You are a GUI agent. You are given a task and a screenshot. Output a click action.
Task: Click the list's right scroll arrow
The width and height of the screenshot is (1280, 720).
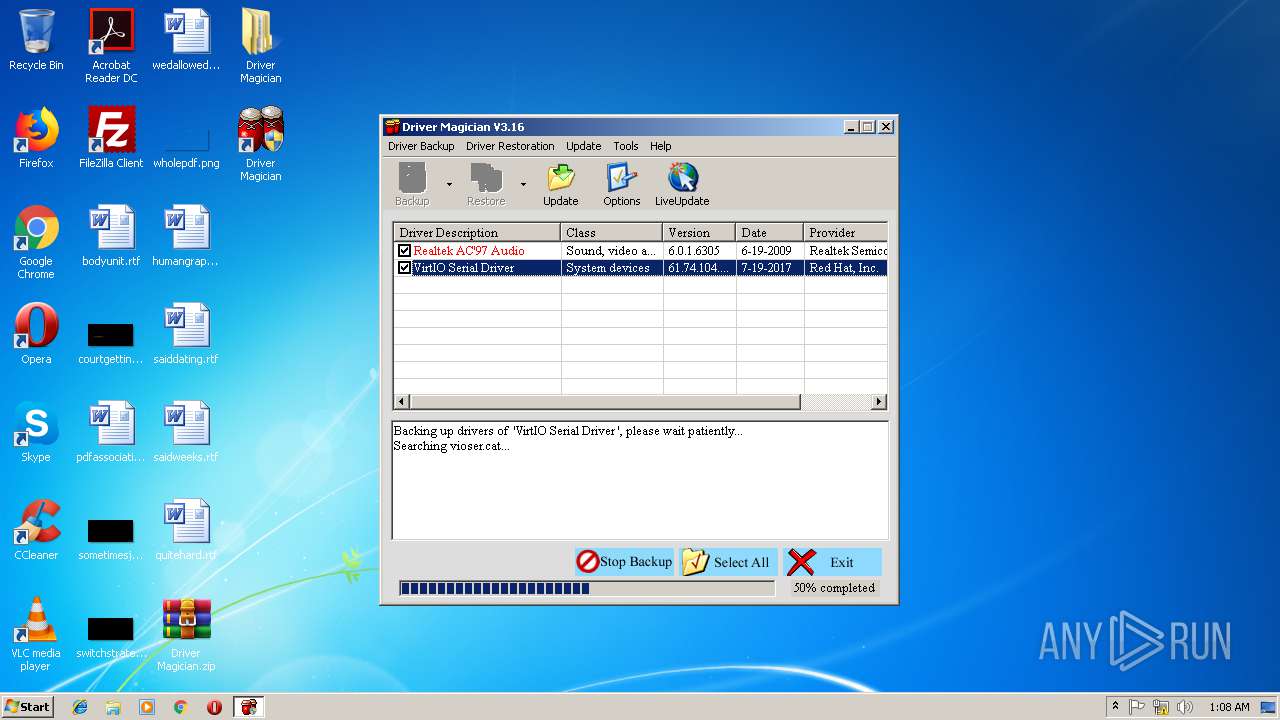[x=879, y=402]
